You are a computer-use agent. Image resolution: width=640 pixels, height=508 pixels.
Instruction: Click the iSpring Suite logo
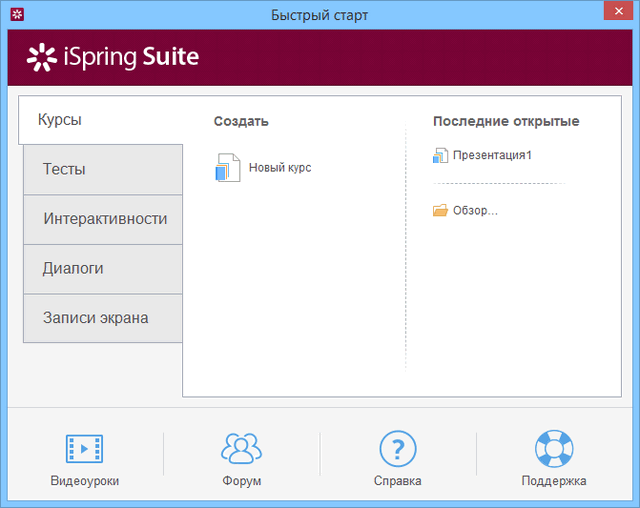tap(113, 57)
